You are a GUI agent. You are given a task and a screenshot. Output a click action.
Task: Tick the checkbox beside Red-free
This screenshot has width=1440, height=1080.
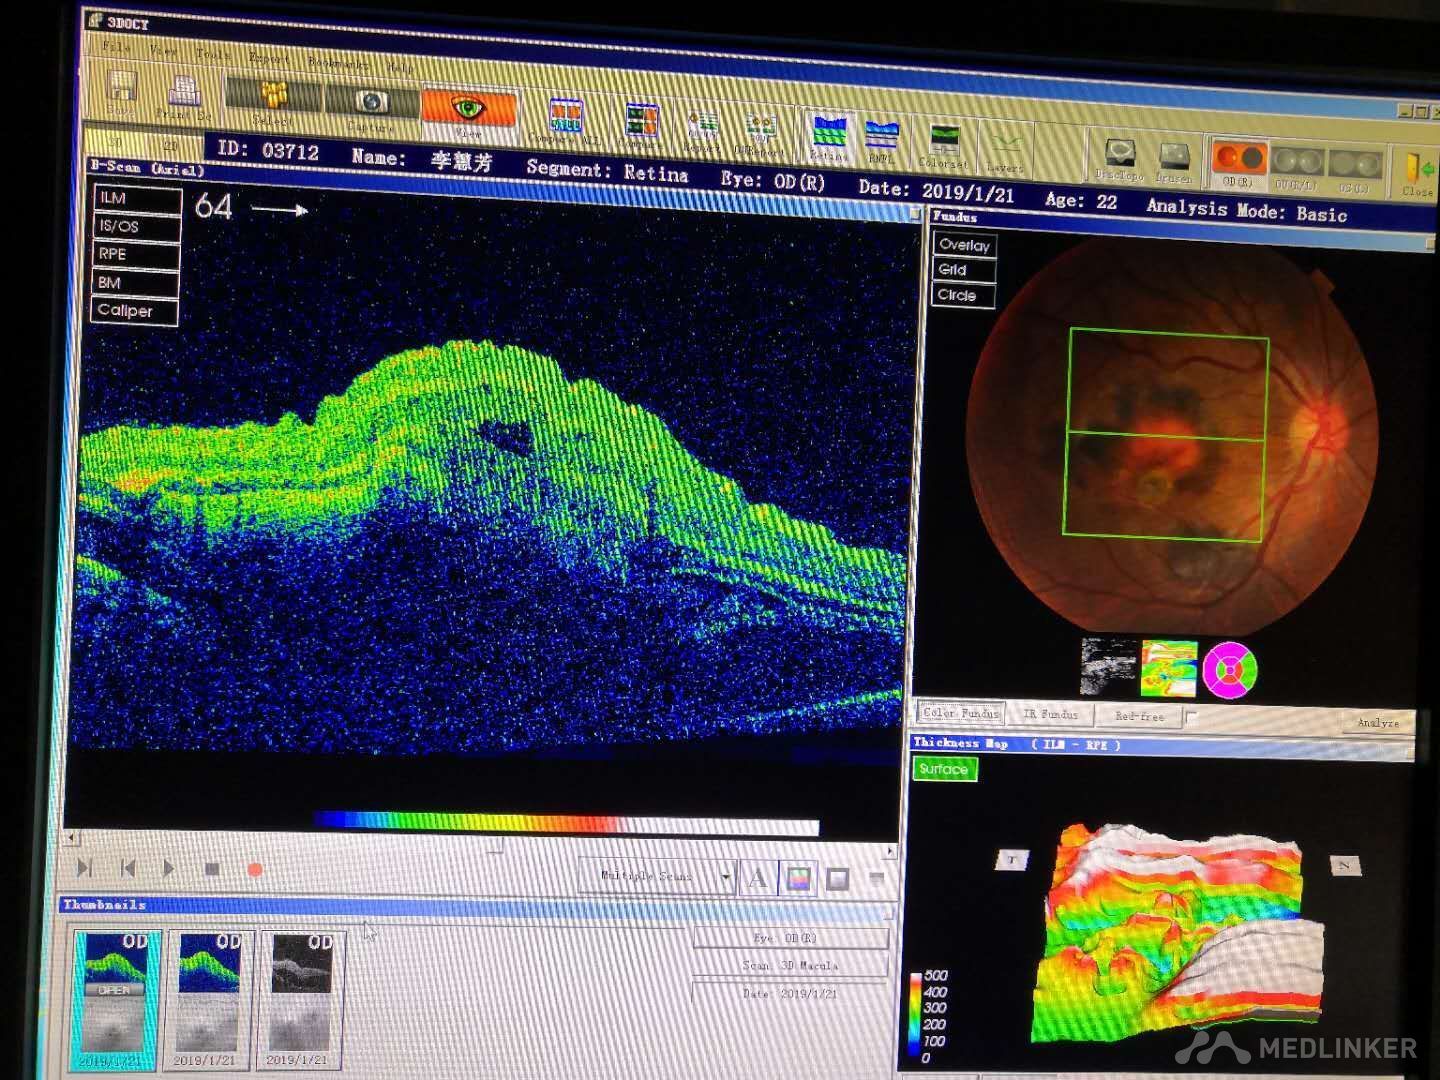1191,716
